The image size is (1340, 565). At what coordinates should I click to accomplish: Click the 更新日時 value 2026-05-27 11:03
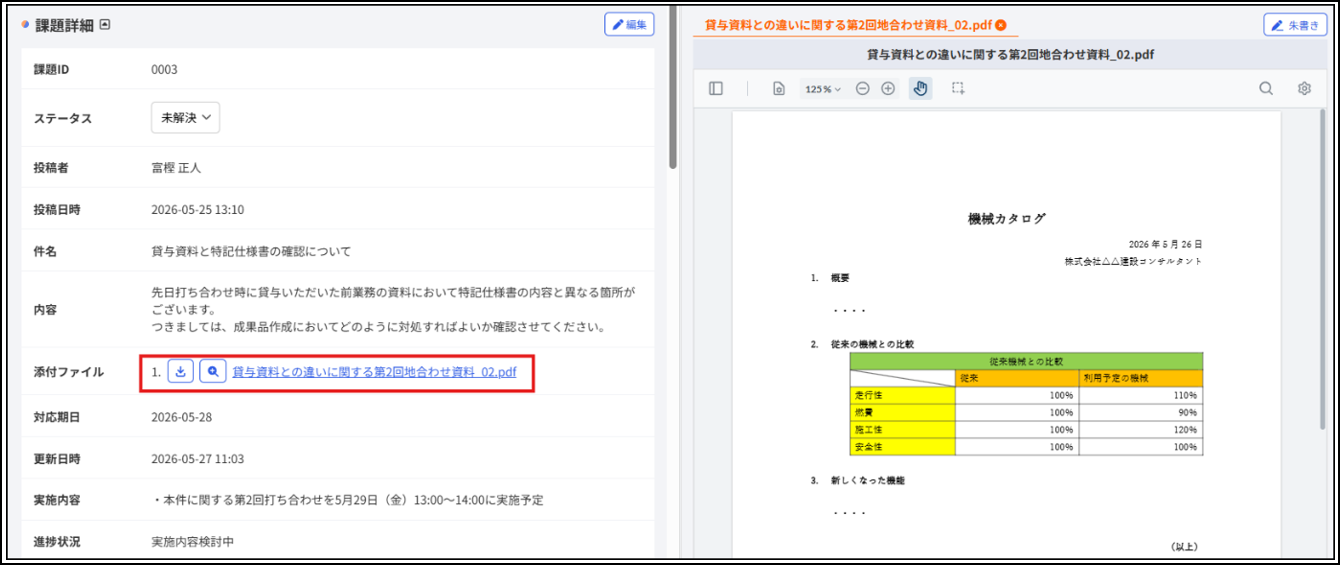[x=197, y=458]
